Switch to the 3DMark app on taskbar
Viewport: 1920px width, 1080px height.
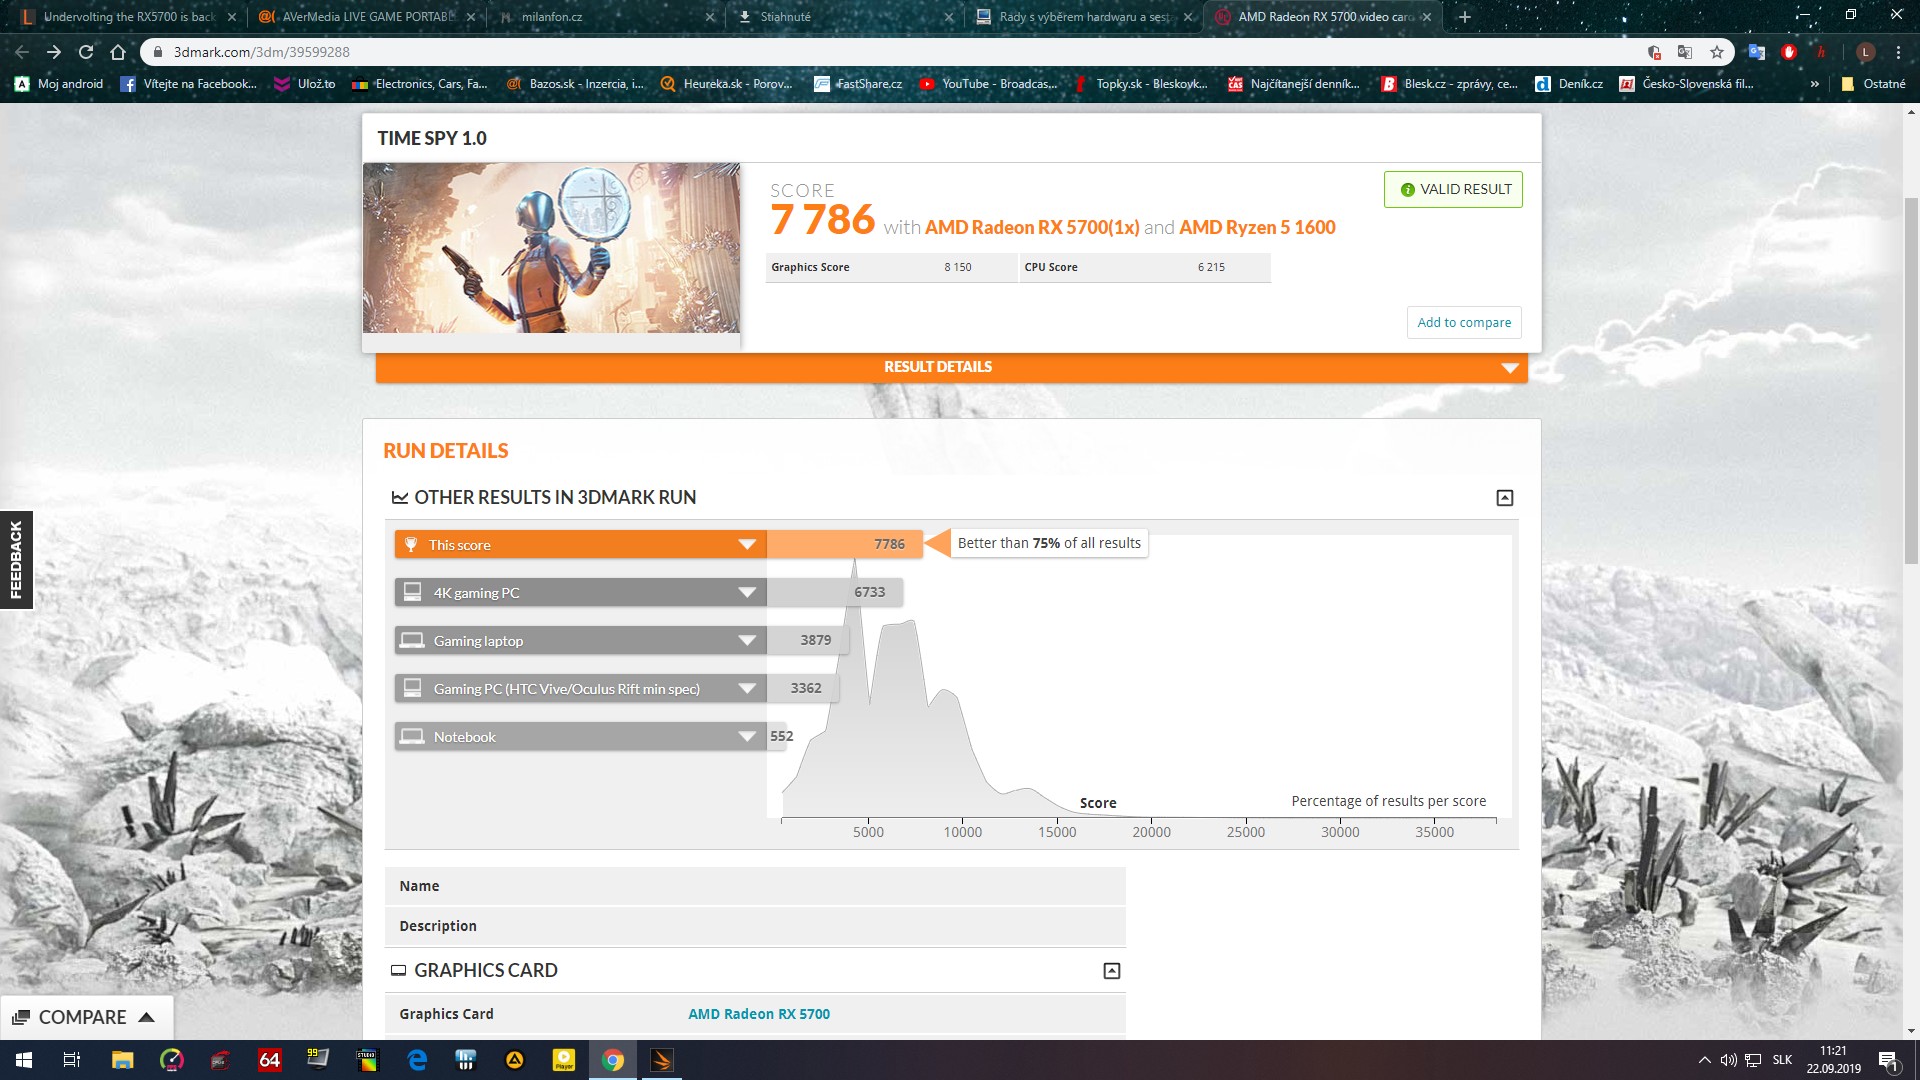tap(662, 1060)
